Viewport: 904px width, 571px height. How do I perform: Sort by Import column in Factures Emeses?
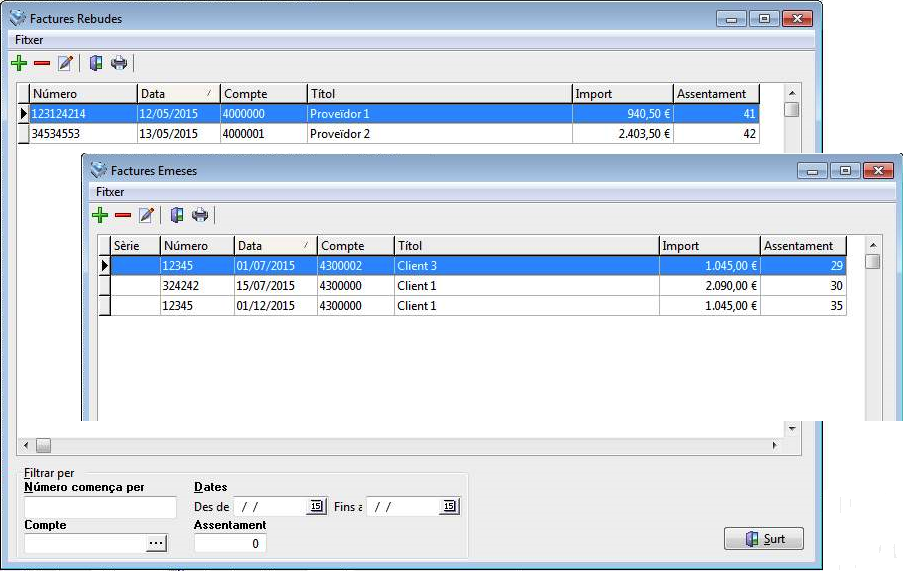click(x=710, y=246)
